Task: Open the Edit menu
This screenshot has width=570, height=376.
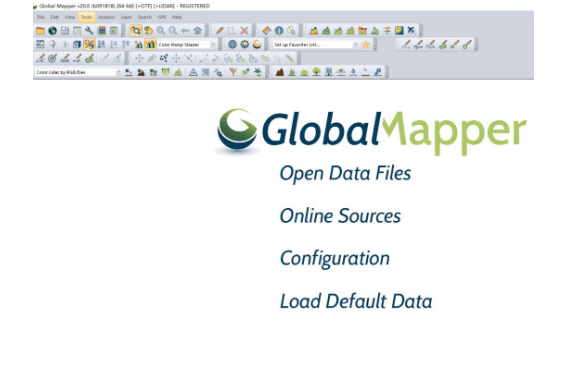Action: [55, 17]
